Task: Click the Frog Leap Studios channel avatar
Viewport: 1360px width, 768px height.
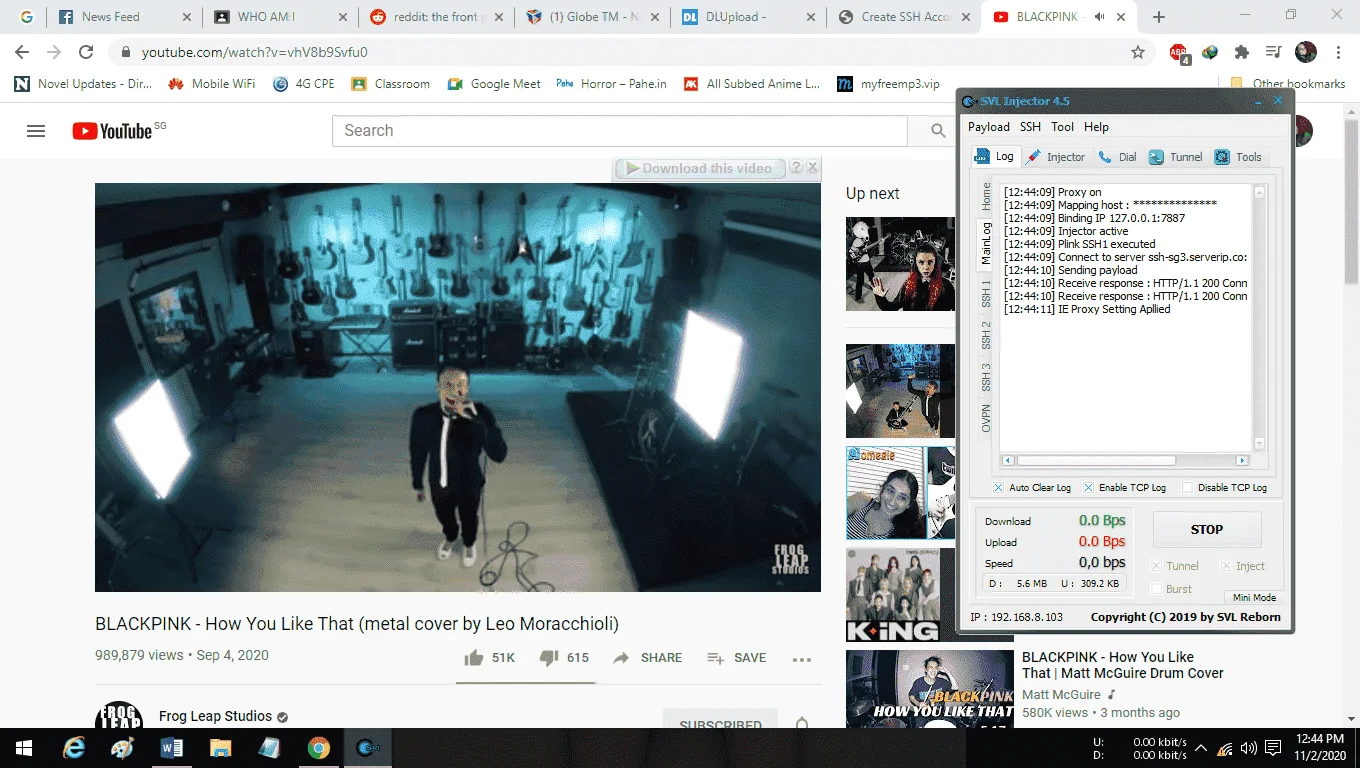Action: 118,714
